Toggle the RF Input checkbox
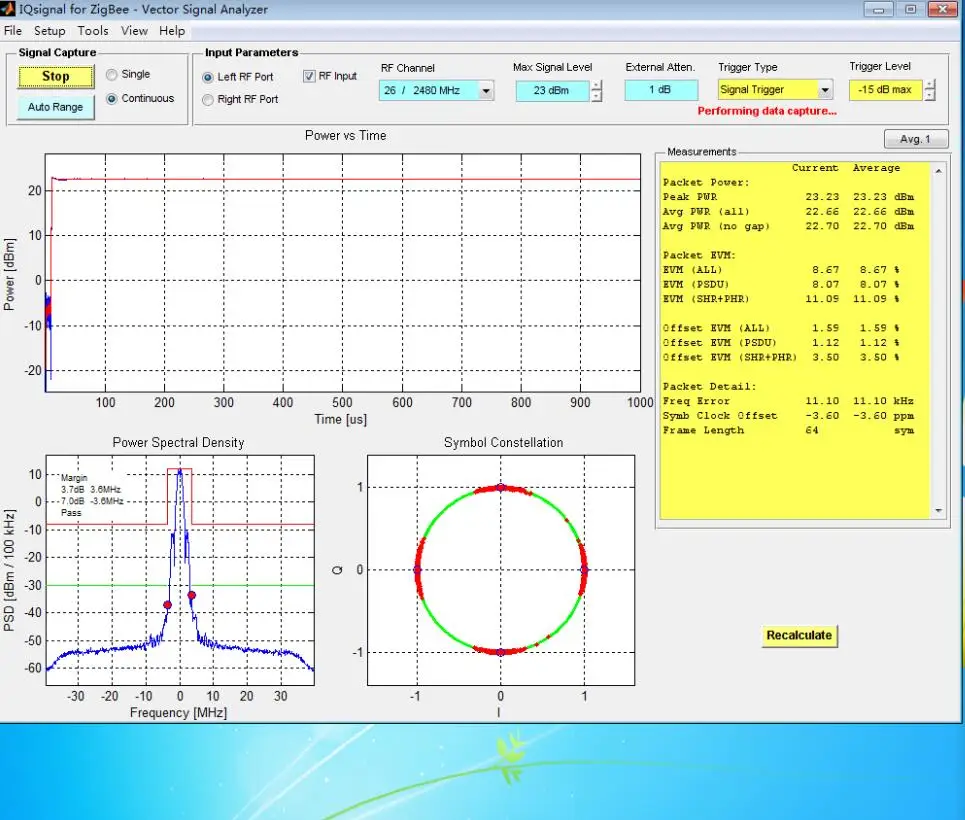The width and height of the screenshot is (965, 820). point(310,76)
